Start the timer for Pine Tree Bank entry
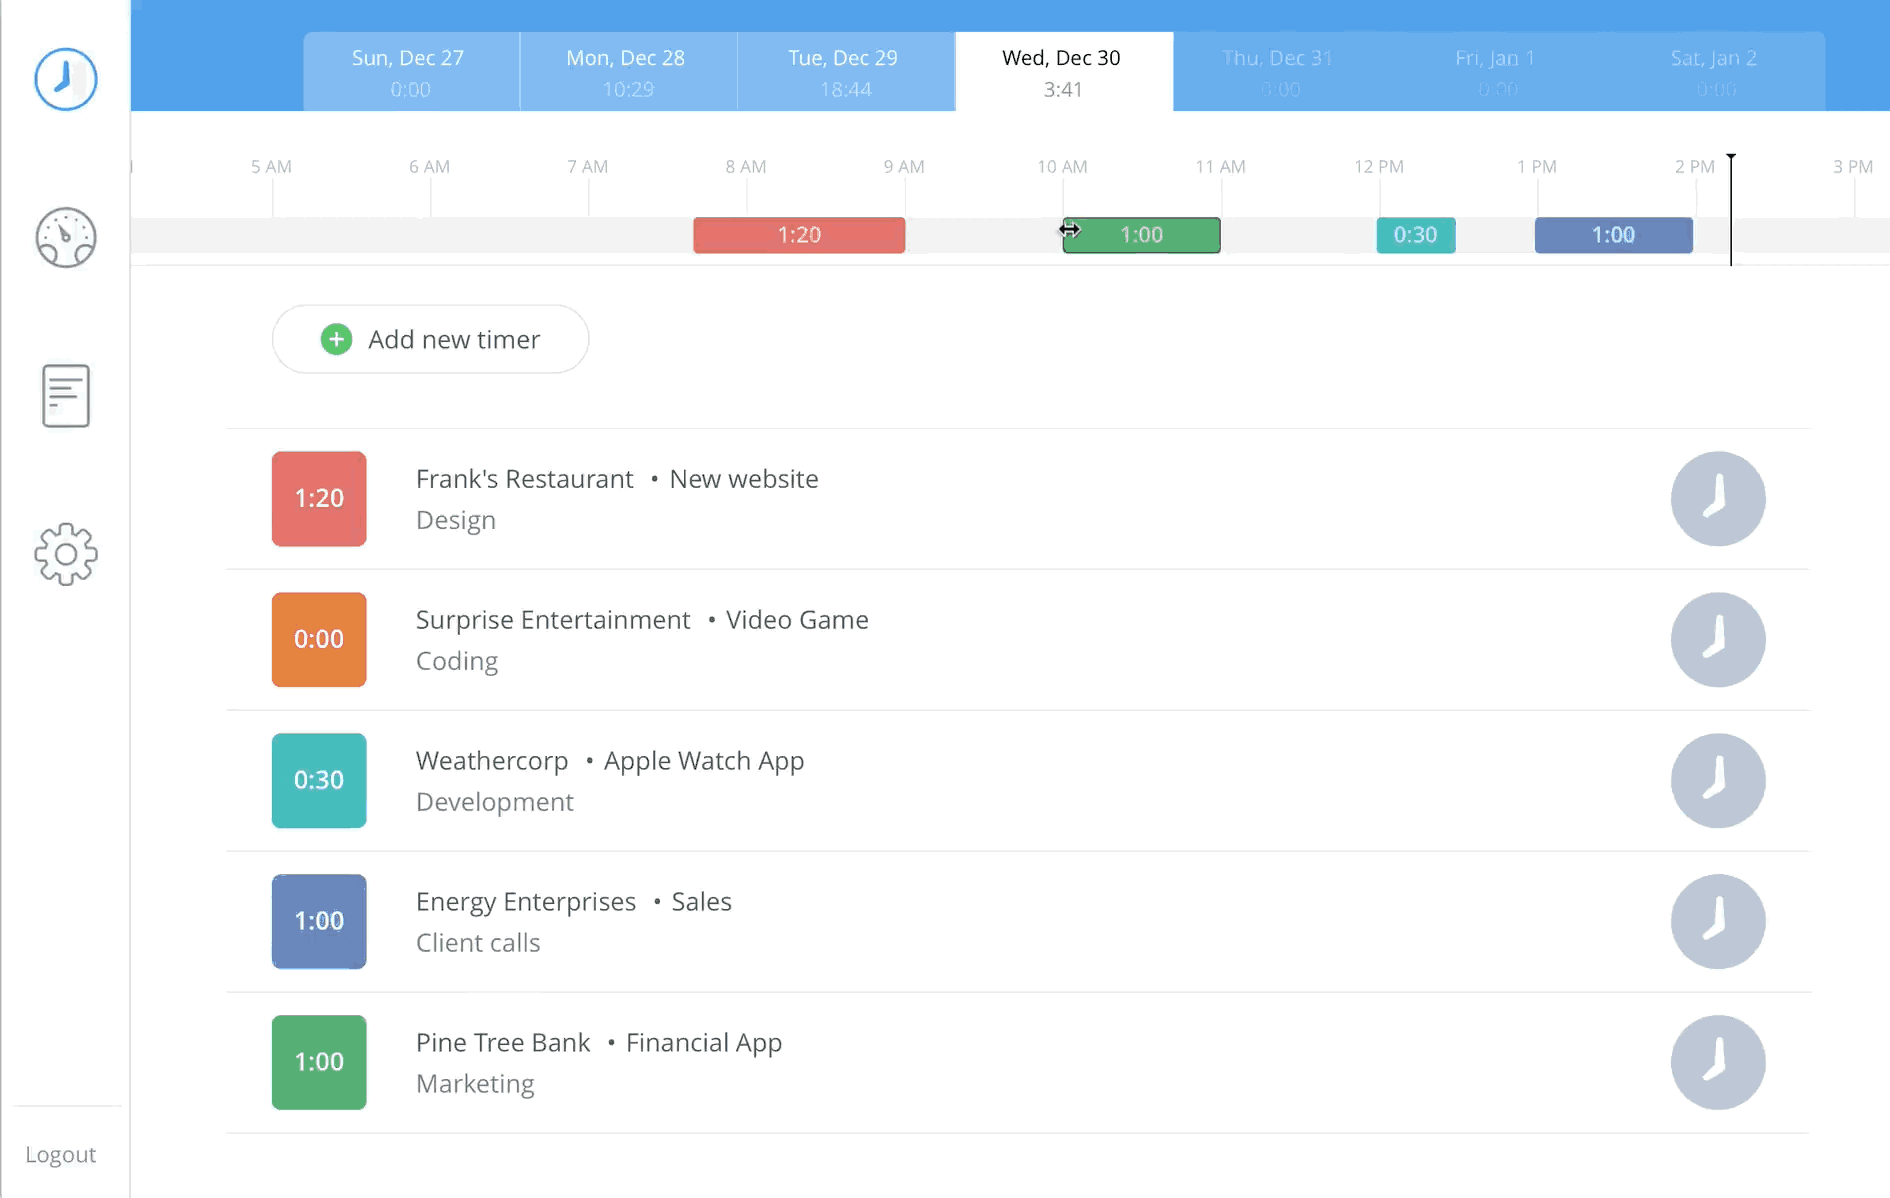This screenshot has height=1198, width=1890. (x=1717, y=1062)
